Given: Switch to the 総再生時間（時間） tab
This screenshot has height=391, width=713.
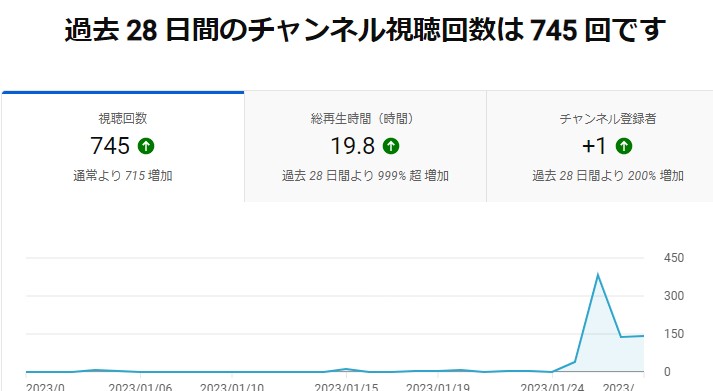Looking at the screenshot, I should click(x=365, y=146).
